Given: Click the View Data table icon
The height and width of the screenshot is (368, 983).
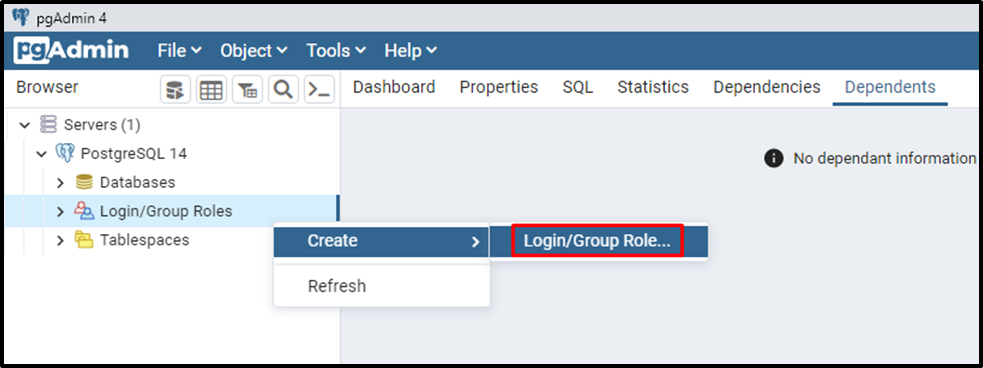Looking at the screenshot, I should click(x=211, y=90).
